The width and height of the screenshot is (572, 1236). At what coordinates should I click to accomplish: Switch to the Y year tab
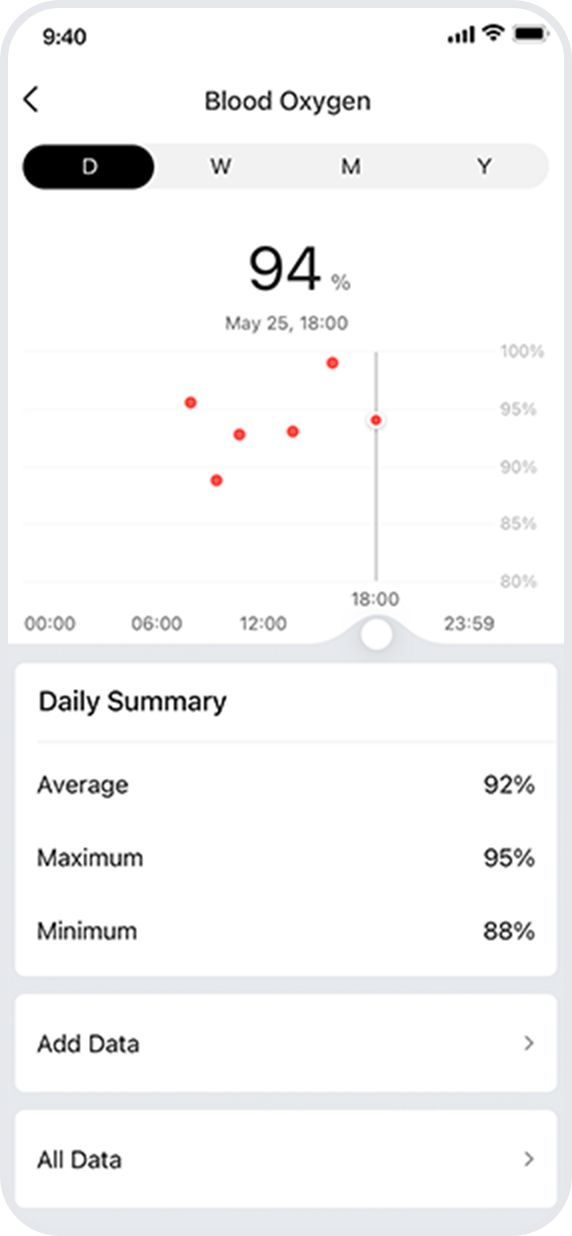tap(484, 167)
